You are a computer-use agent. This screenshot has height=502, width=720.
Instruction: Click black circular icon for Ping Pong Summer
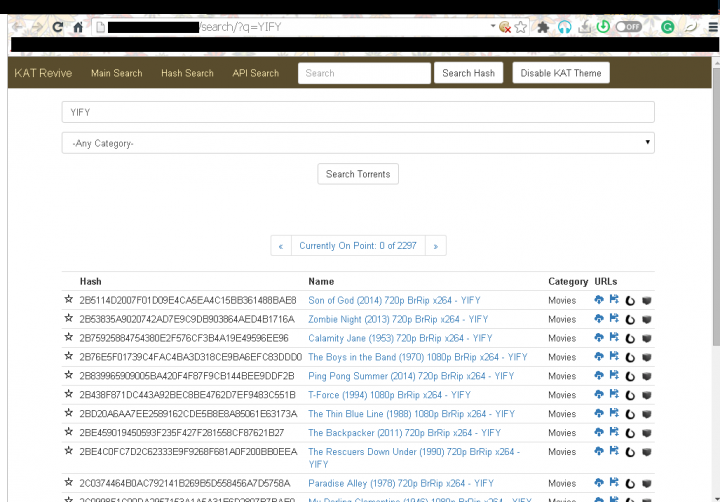[x=630, y=377]
